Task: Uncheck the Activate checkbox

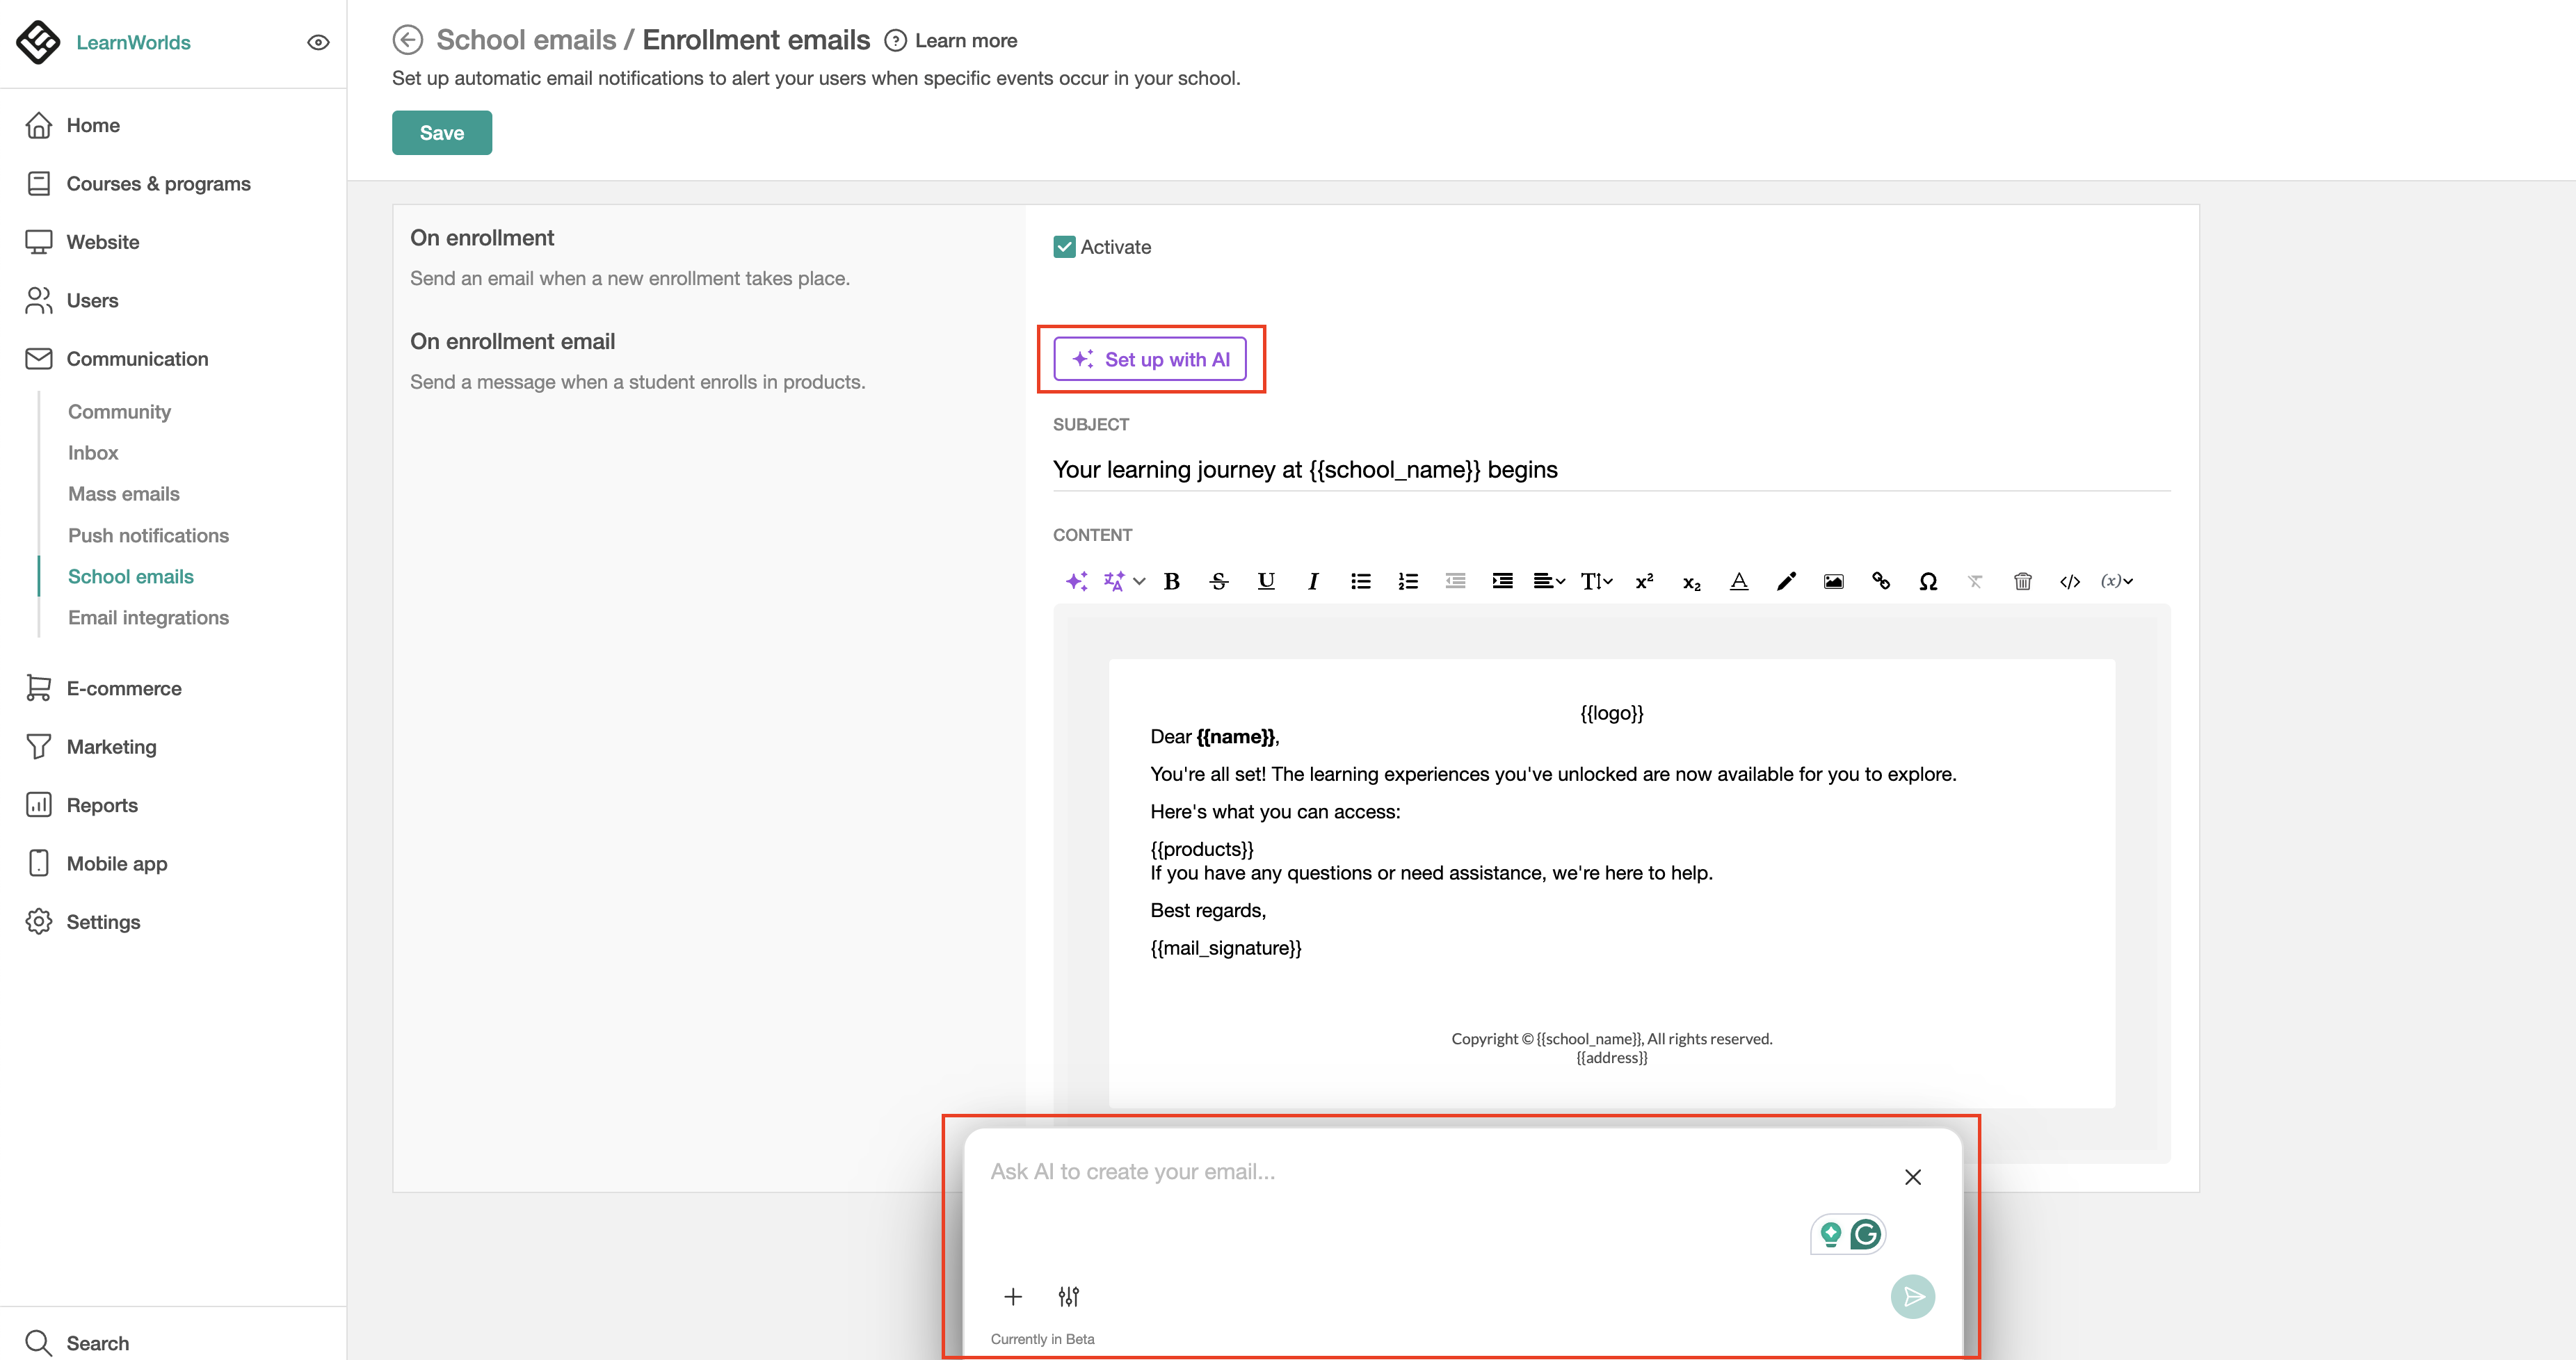Action: point(1064,247)
